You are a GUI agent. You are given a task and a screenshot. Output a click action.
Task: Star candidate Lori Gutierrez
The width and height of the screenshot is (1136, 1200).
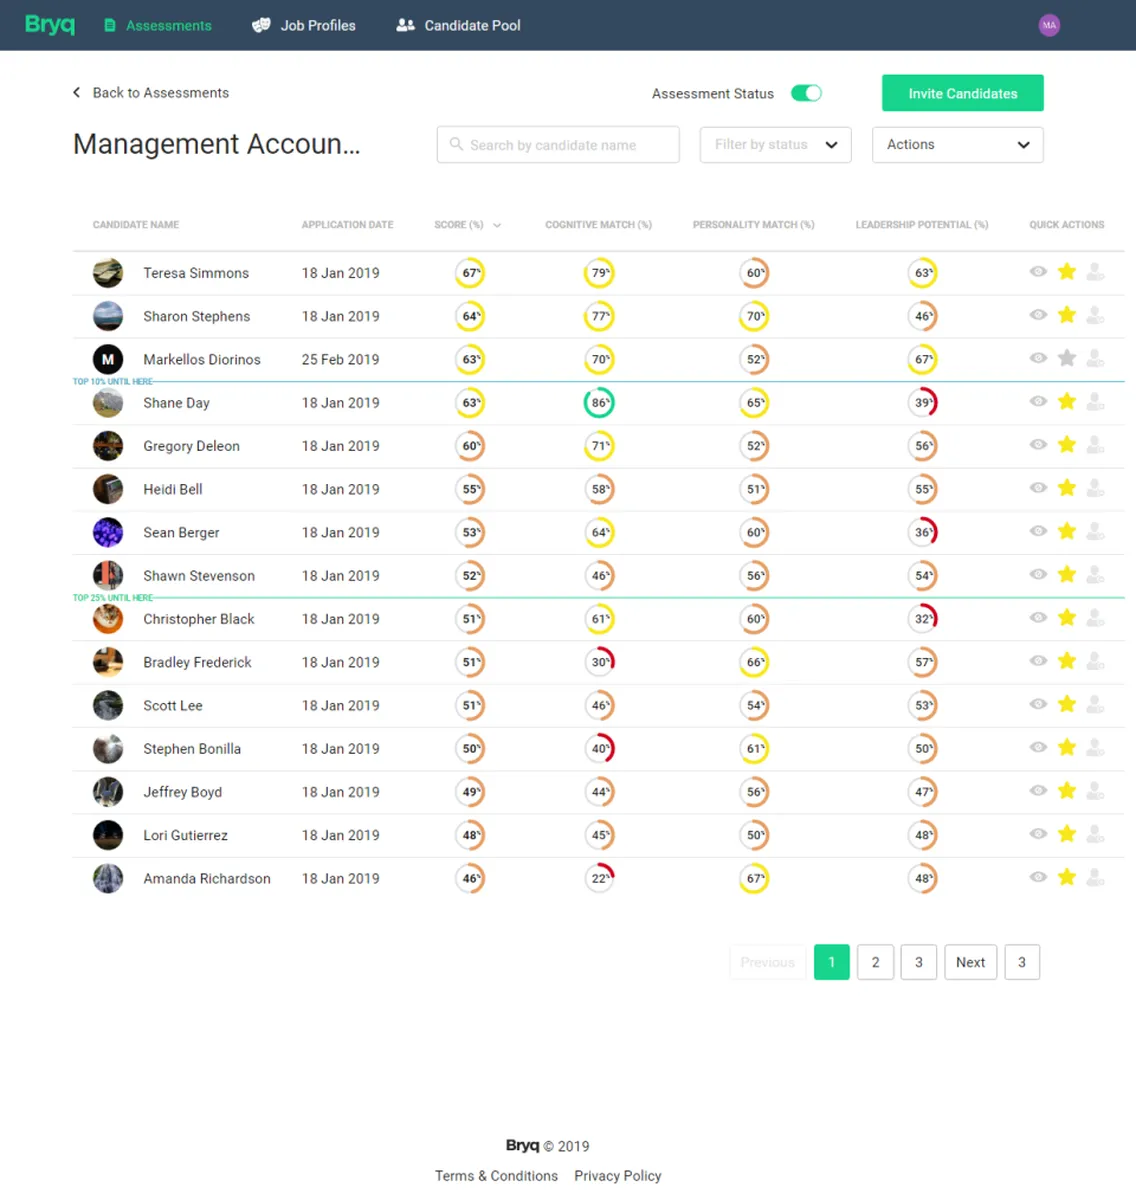1067,833
